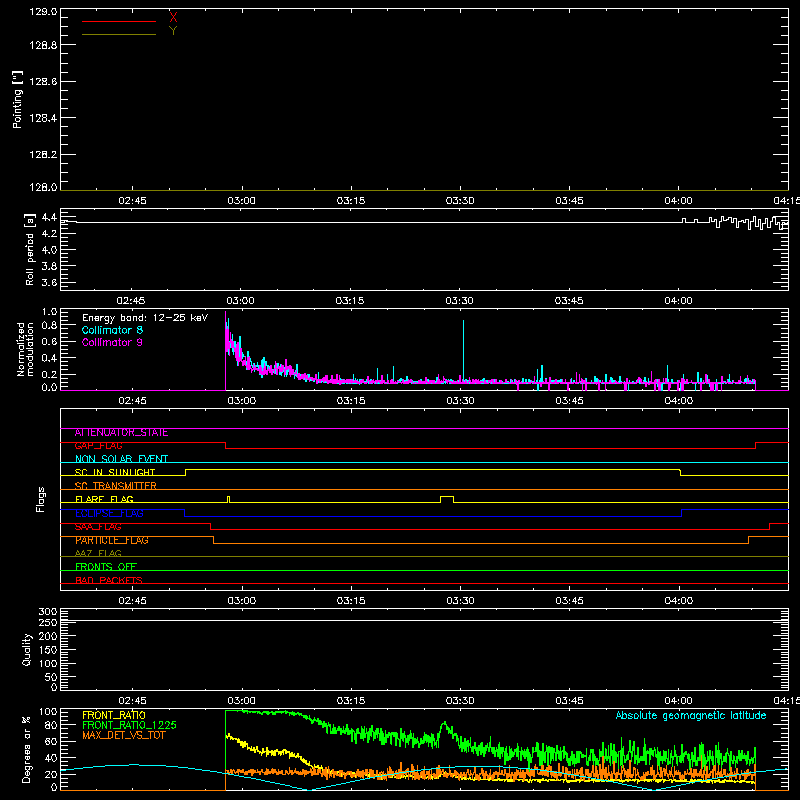Select the "X" legend label in Pointing panel
This screenshot has width=800, height=800.
click(173, 18)
